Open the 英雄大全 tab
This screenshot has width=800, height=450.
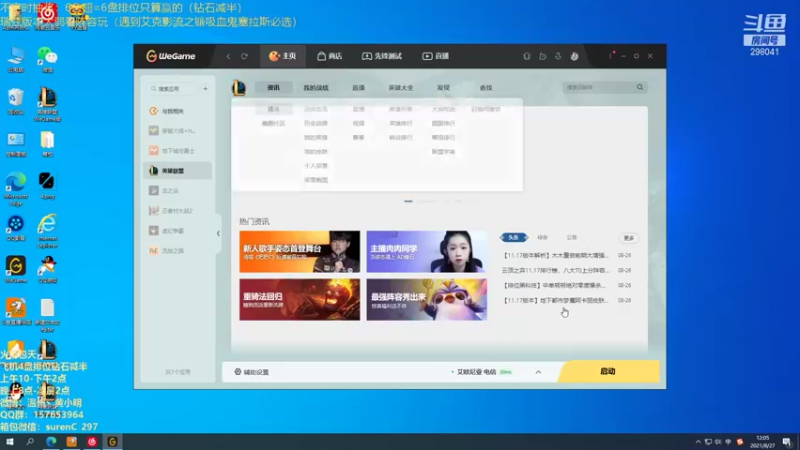click(401, 88)
